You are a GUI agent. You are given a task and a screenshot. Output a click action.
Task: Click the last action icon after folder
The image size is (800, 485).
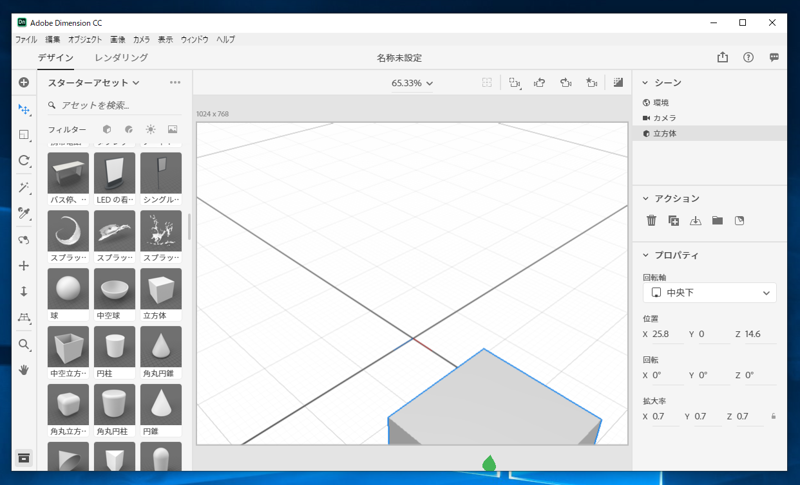739,220
